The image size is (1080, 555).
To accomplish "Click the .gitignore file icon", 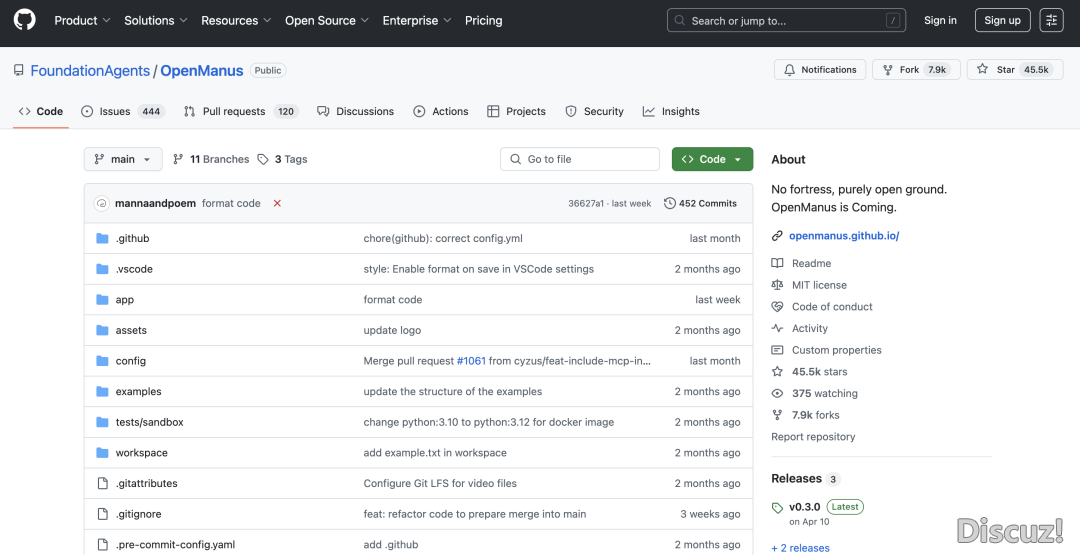I will [x=102, y=514].
